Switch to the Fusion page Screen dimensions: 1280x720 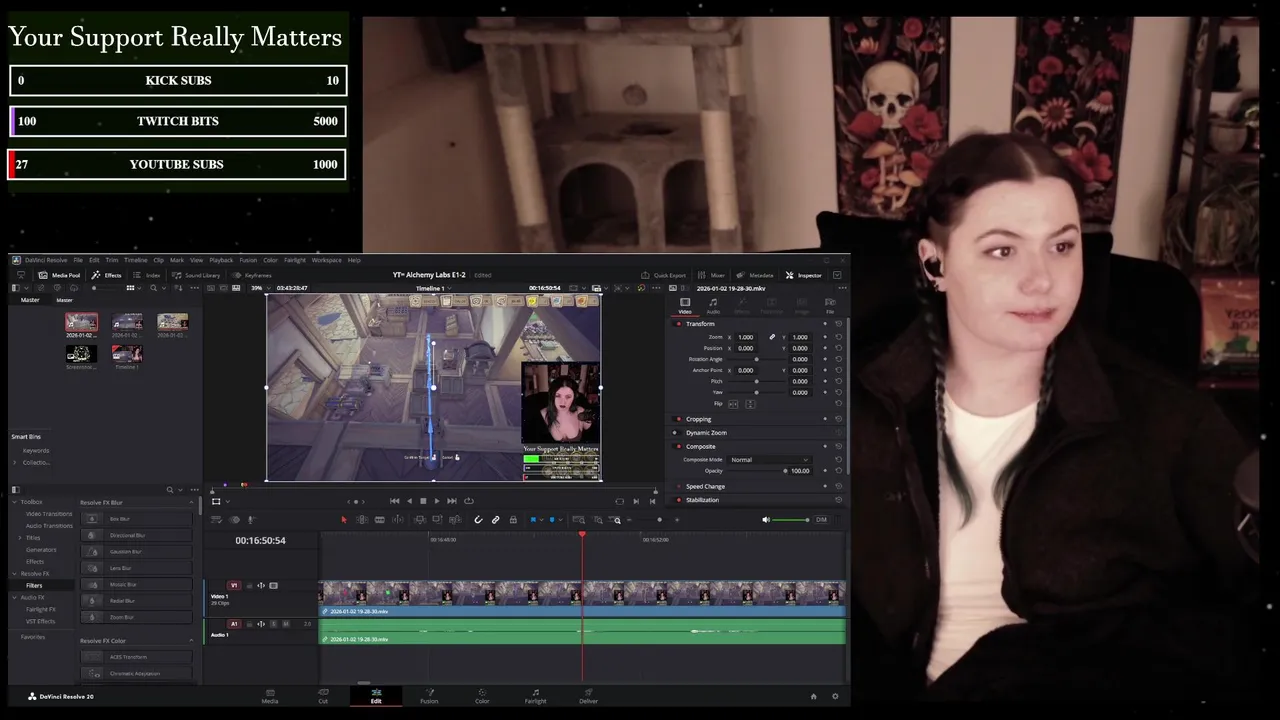click(429, 696)
